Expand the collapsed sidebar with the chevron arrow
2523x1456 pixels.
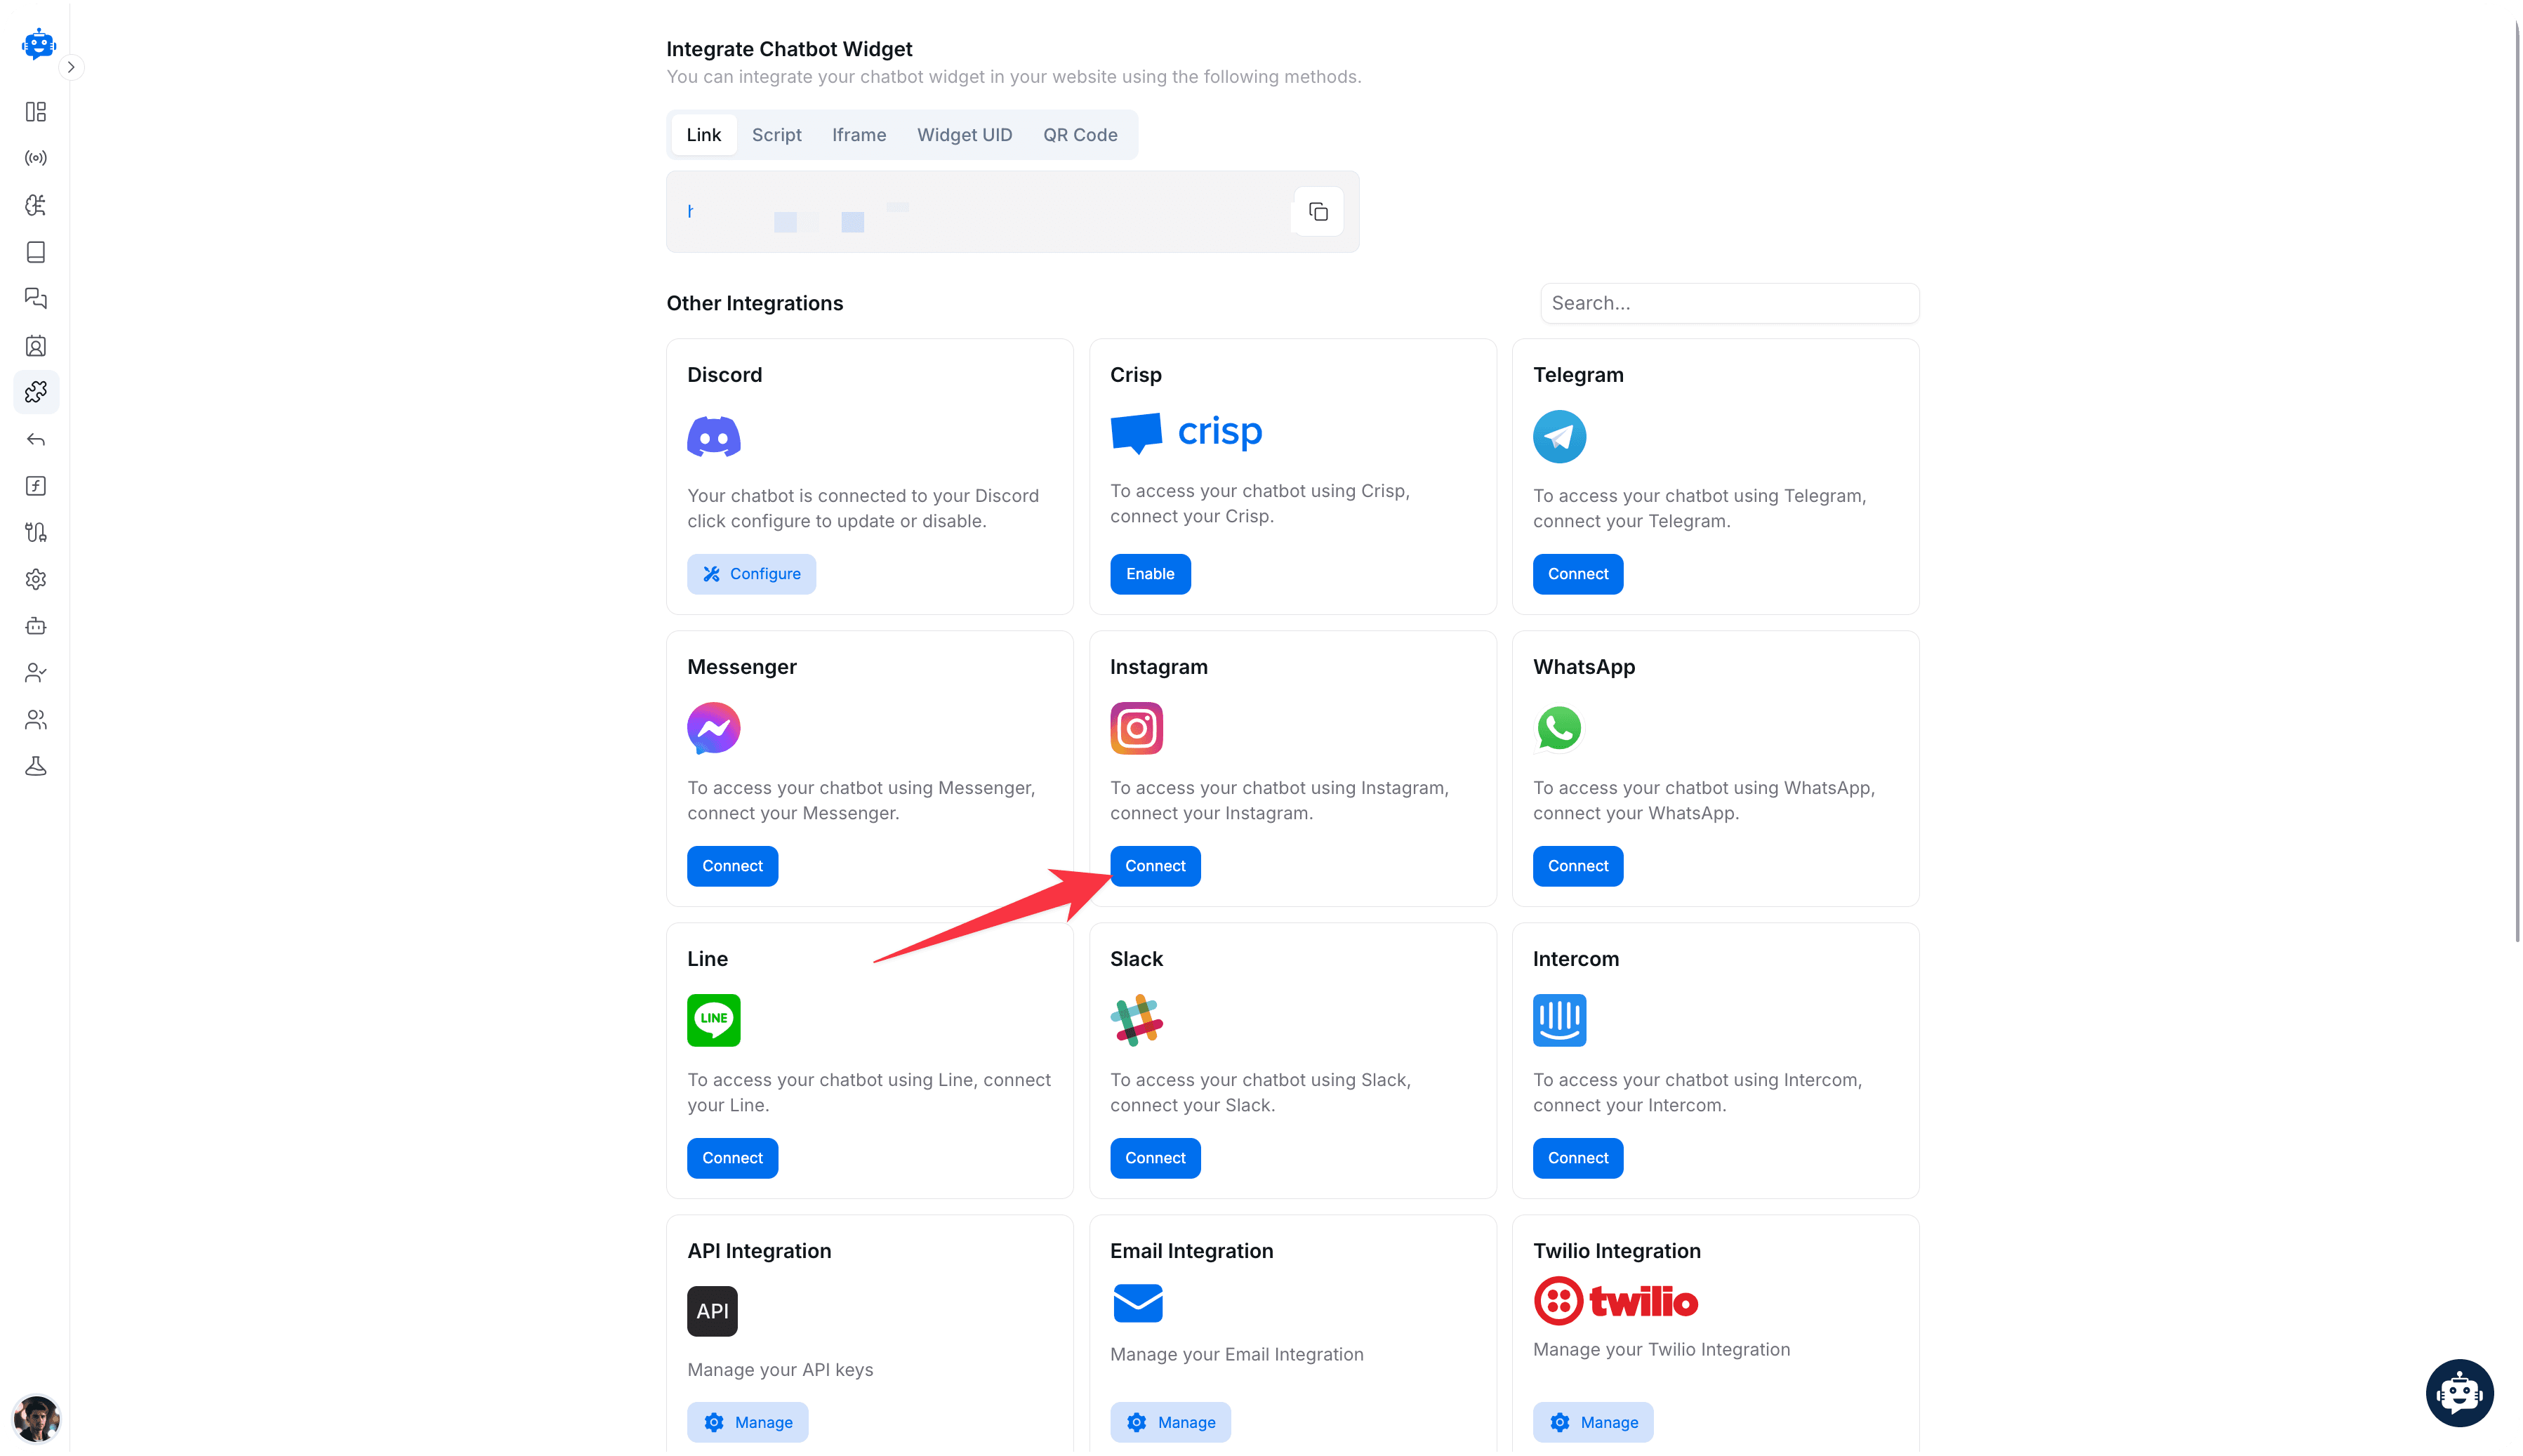pyautogui.click(x=71, y=66)
